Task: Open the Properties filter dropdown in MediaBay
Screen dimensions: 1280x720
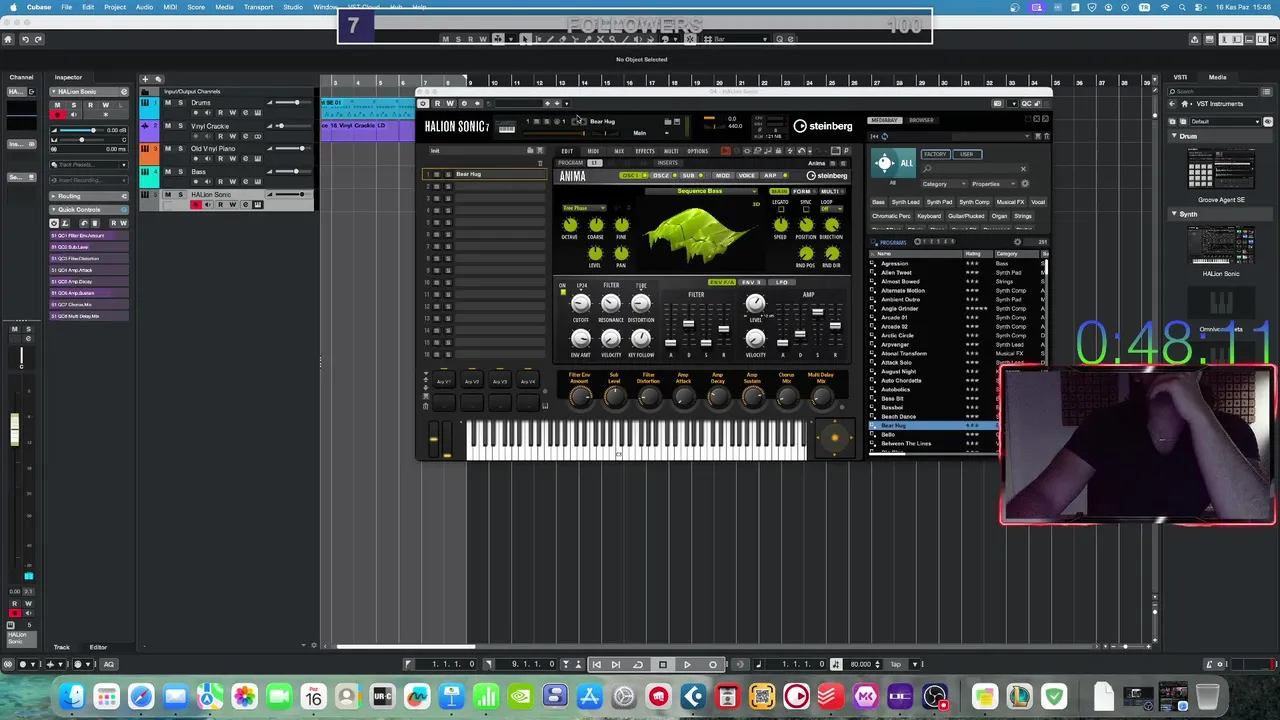Action: [994, 184]
